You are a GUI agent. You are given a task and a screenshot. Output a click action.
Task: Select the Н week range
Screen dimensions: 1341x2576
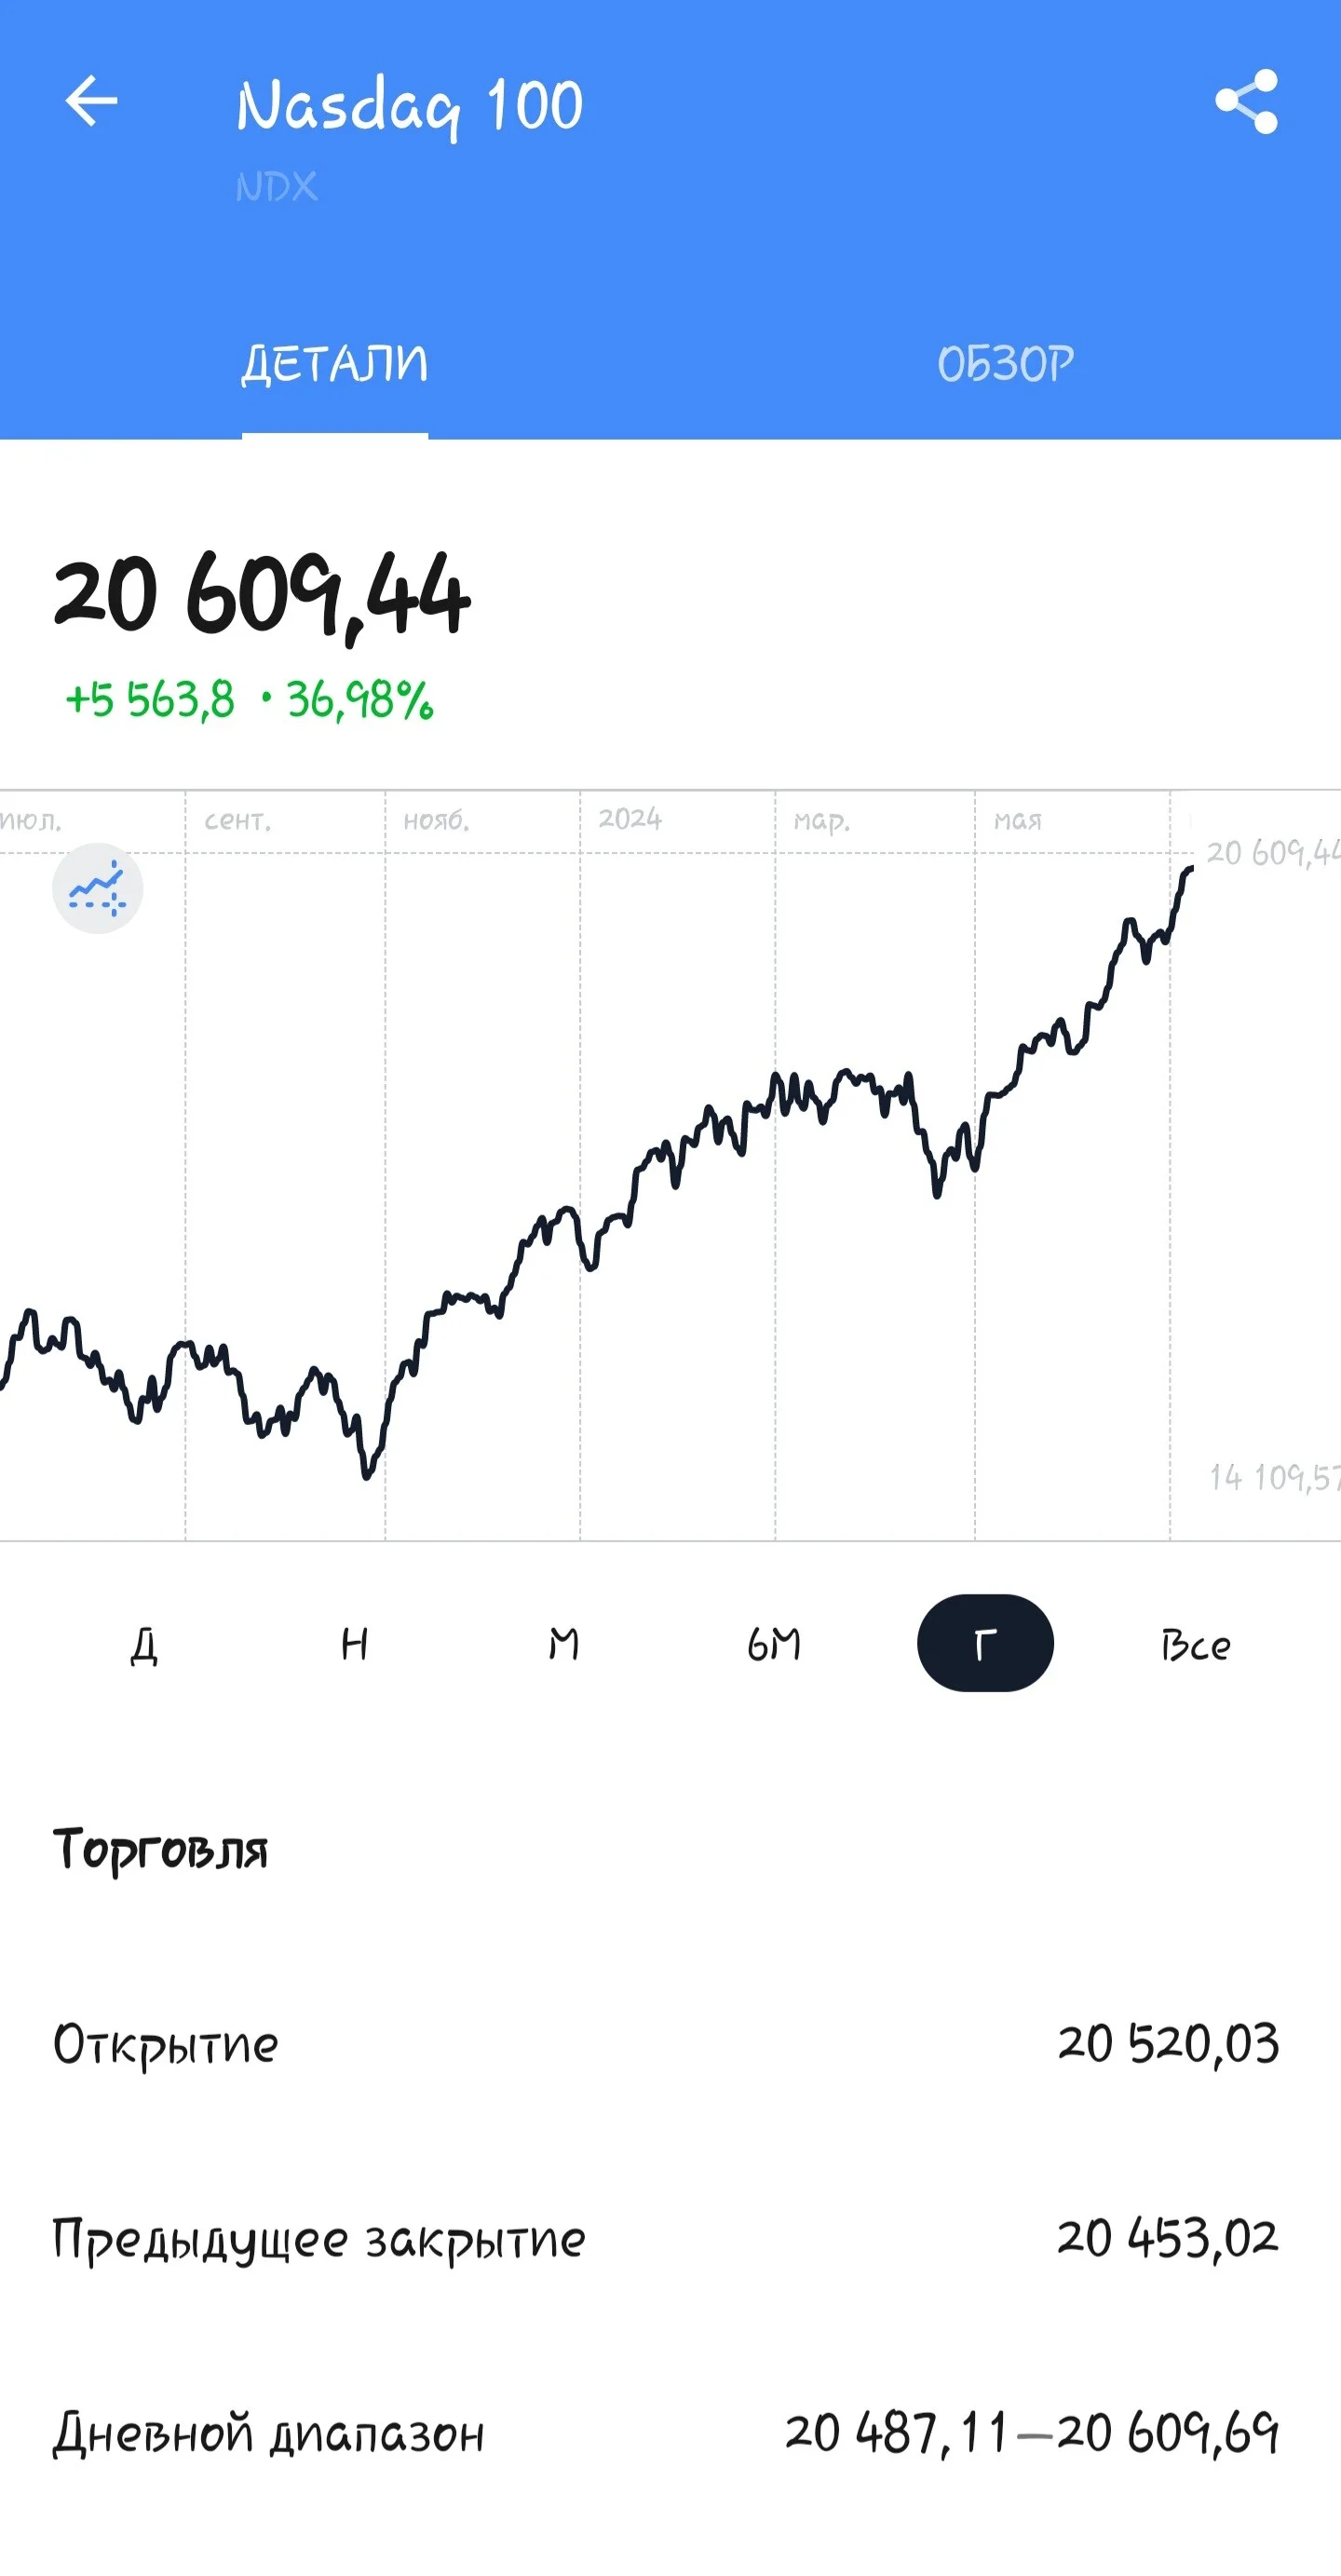tap(354, 1645)
